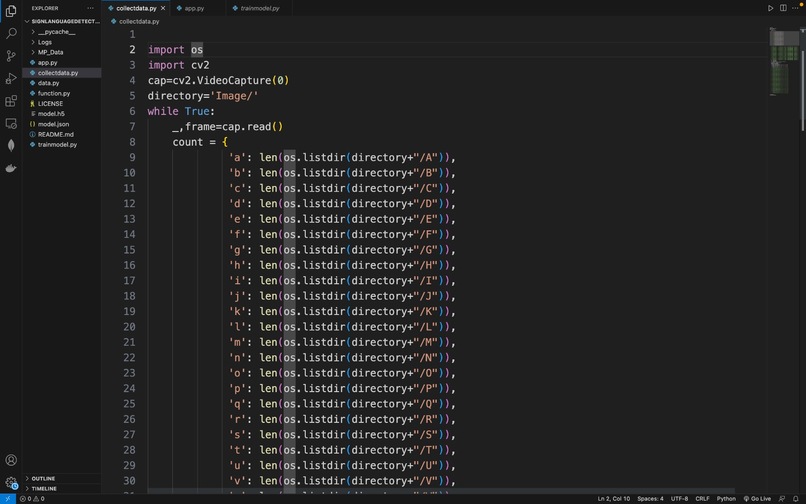Screen dimensions: 806x504
Task: Open the Manage settings gear
Action: point(11,482)
